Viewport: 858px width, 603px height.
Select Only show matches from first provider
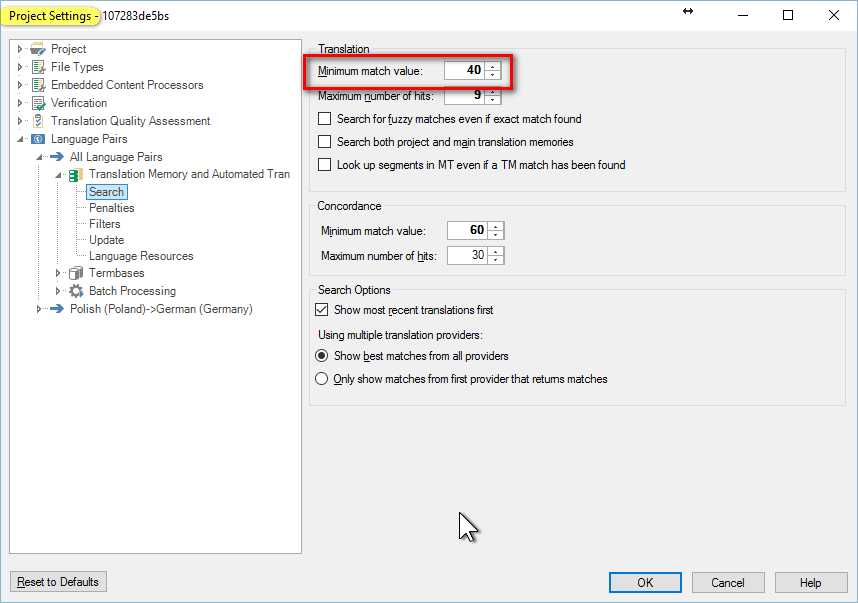pyautogui.click(x=322, y=379)
